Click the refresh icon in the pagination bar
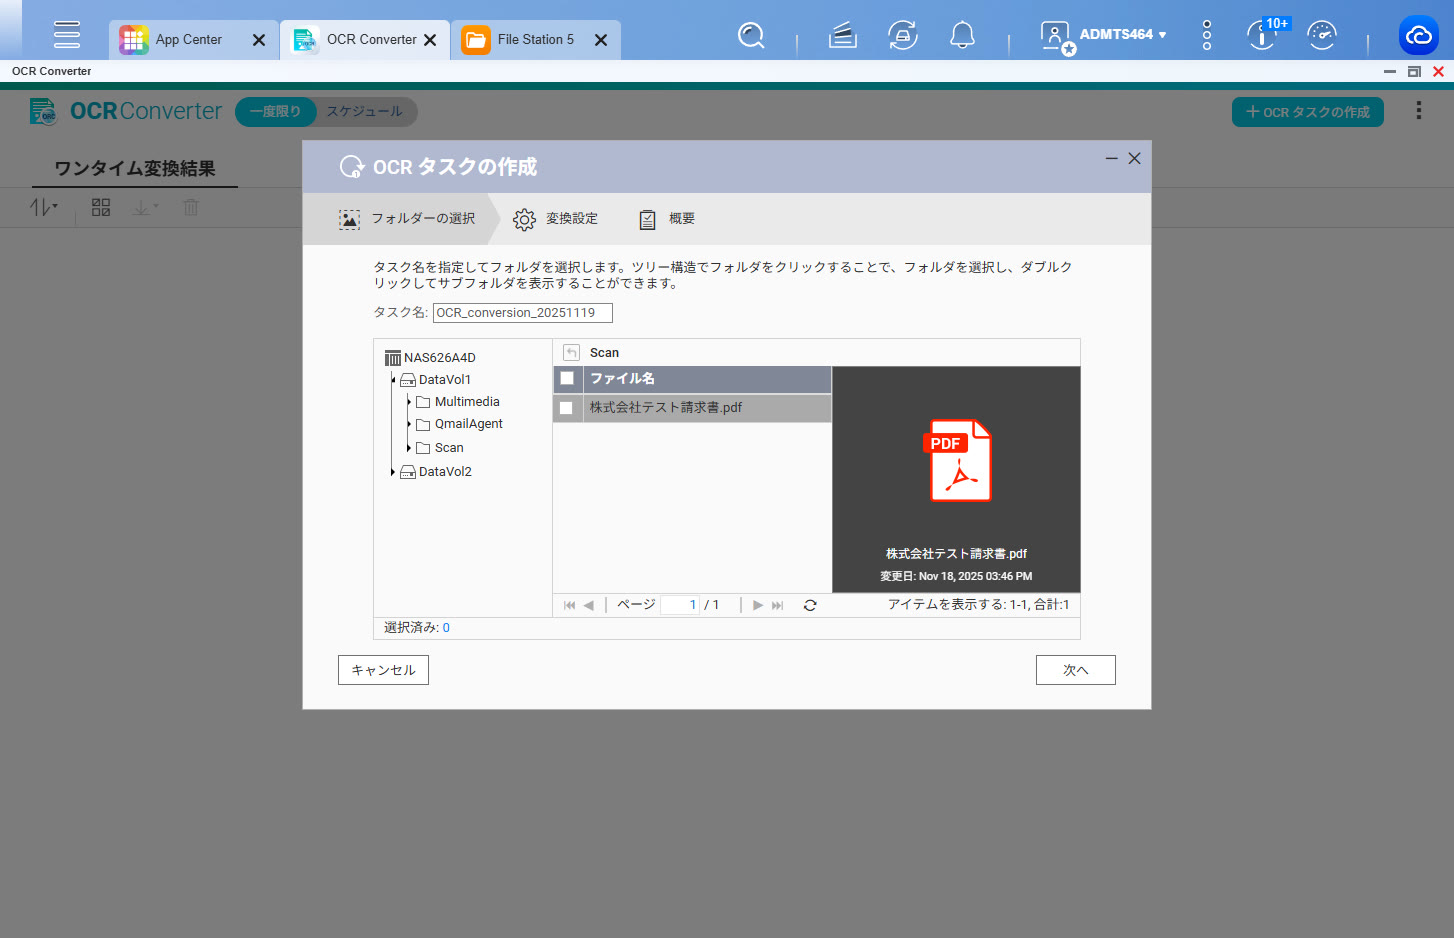 click(810, 605)
